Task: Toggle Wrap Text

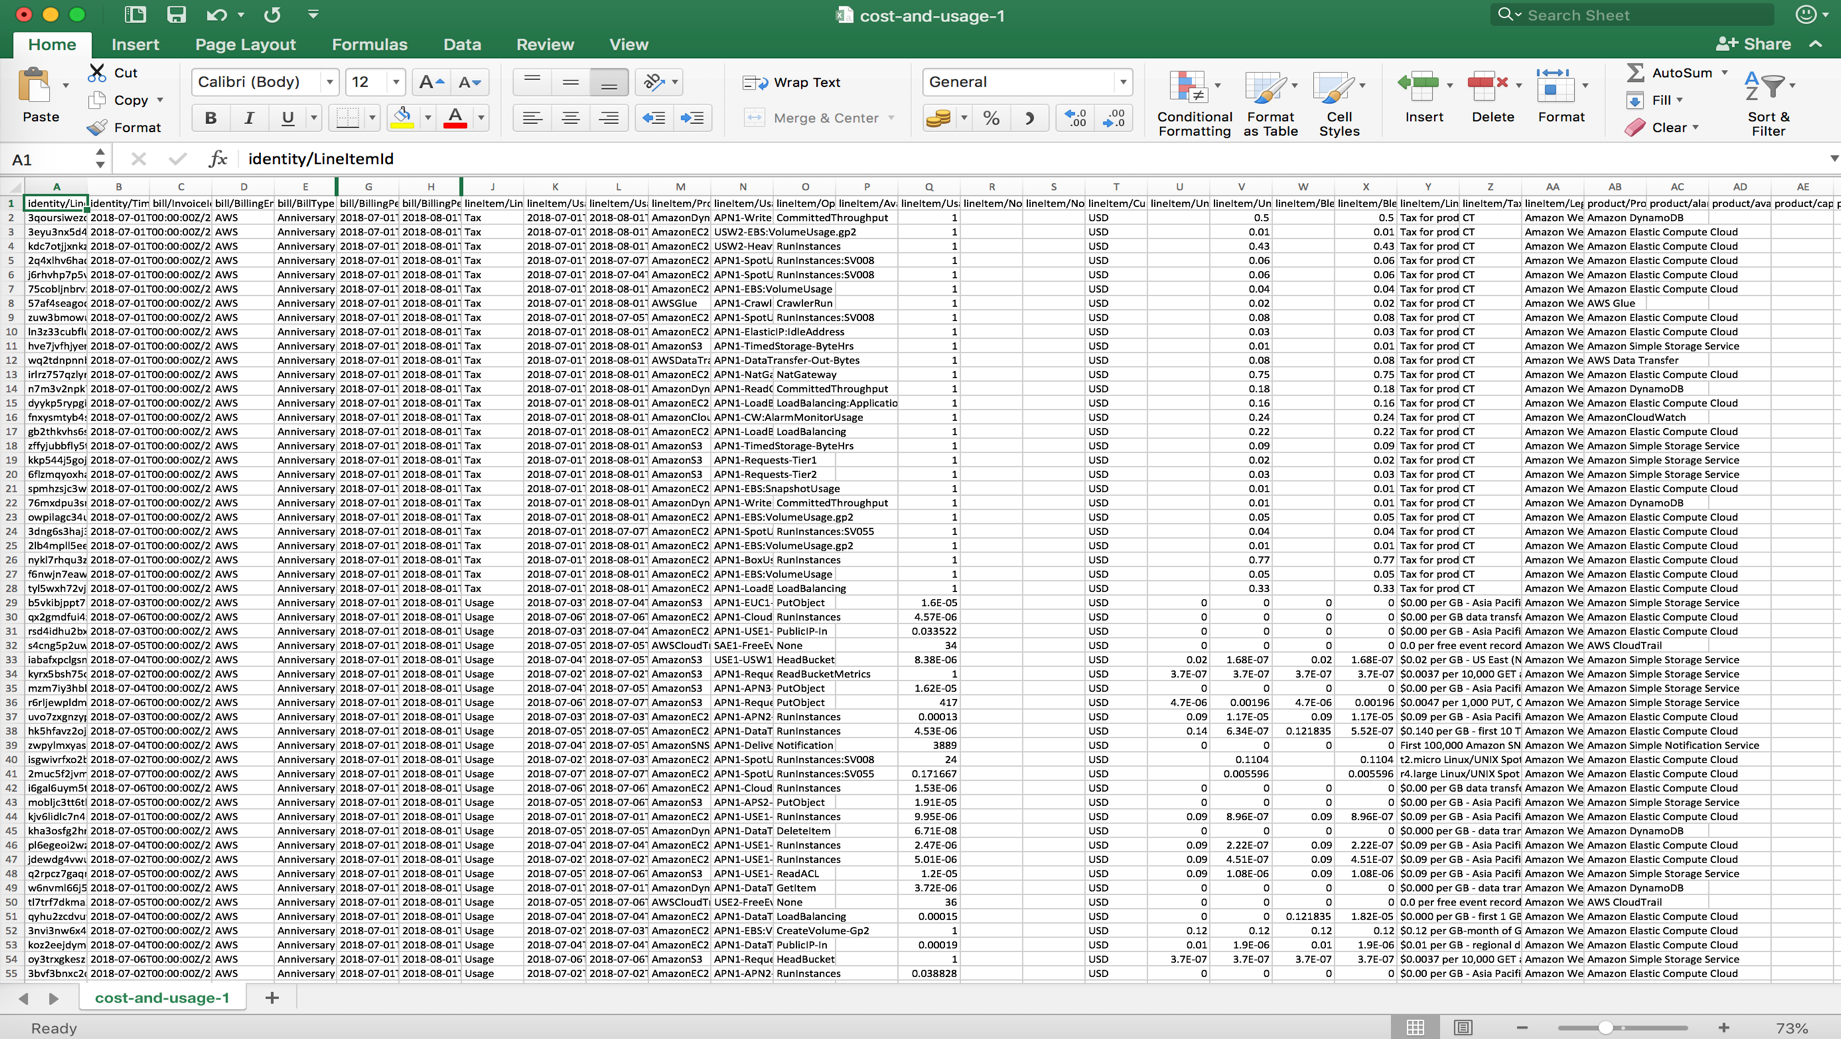Action: point(791,82)
